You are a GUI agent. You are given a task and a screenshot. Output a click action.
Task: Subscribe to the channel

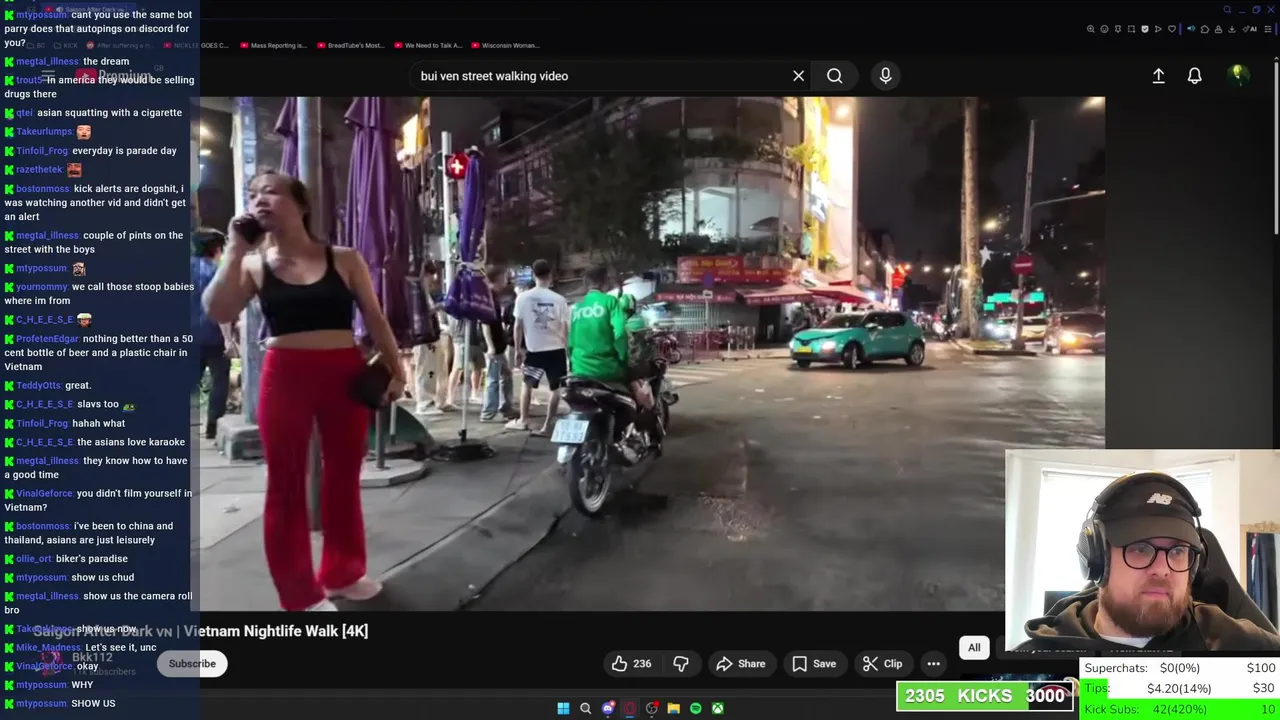[x=192, y=664]
